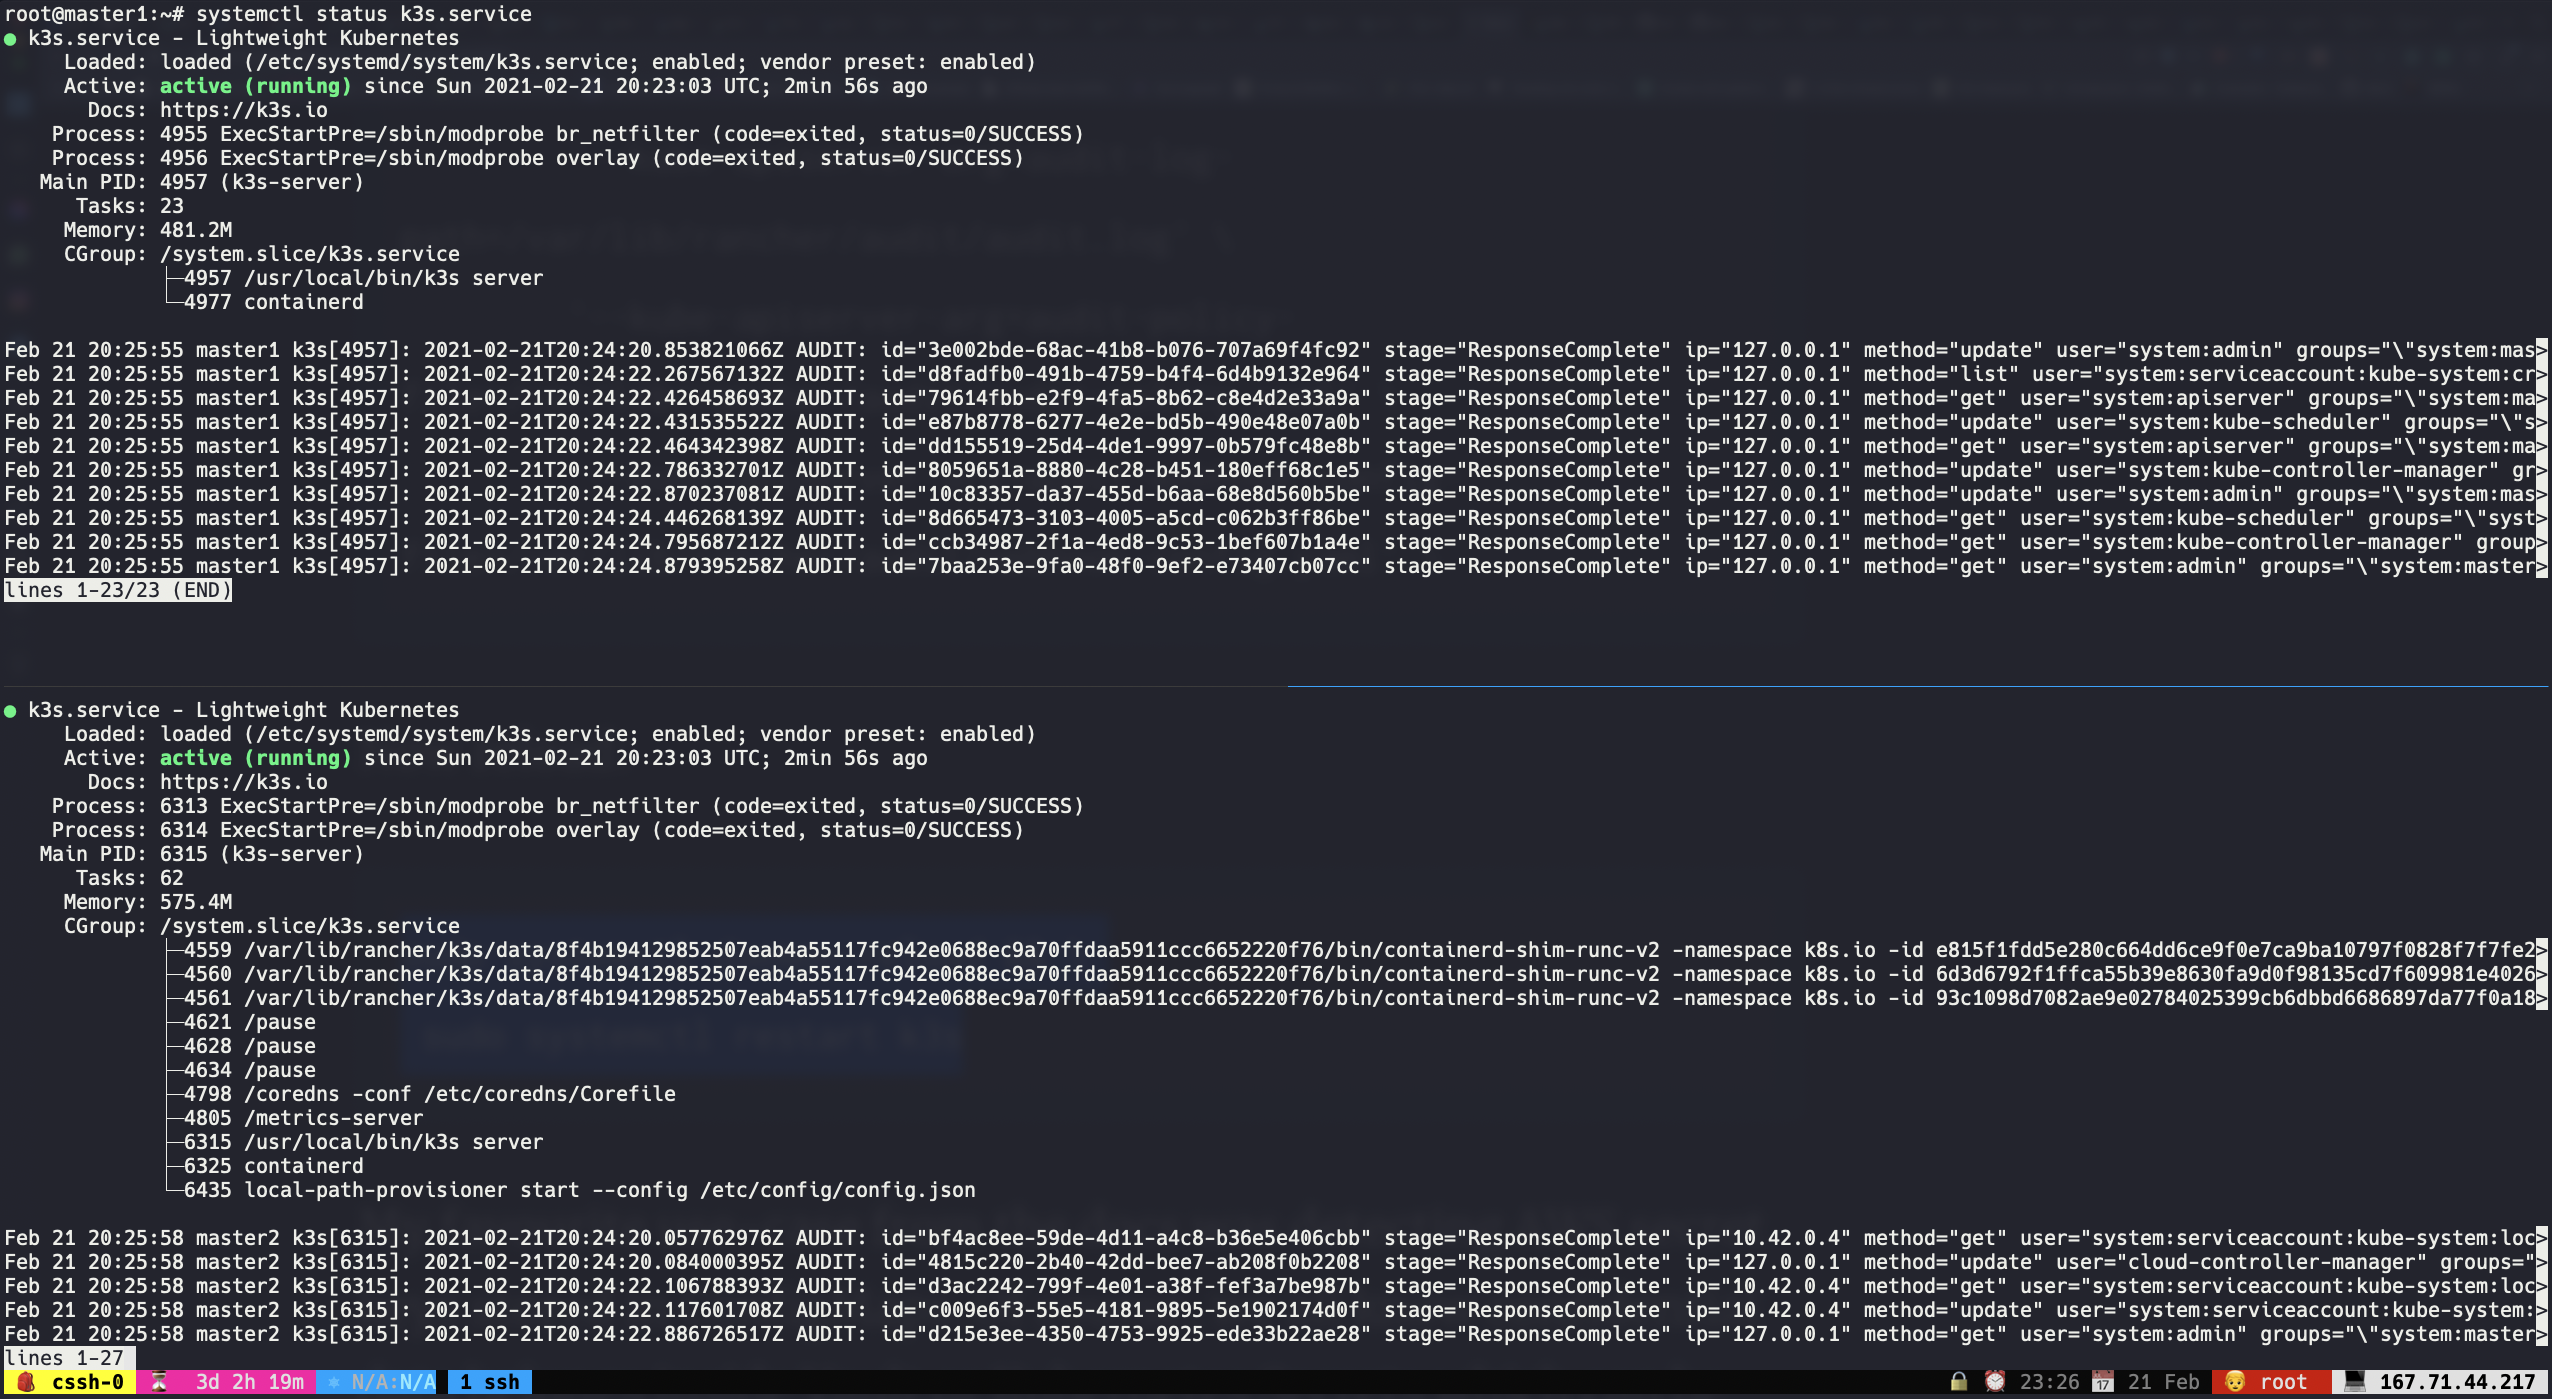Viewport: 2552px width, 1399px height.
Task: Click the hourglass uptime icon
Action: (x=159, y=1382)
